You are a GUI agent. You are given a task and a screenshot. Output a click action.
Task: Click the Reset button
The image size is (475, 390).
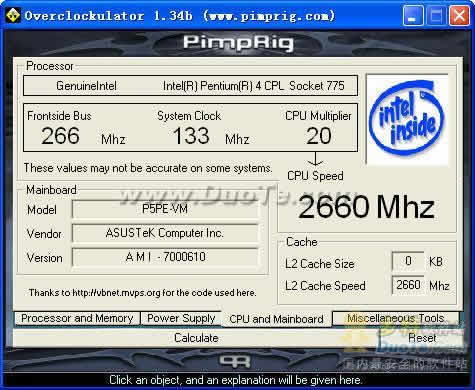[x=422, y=338]
